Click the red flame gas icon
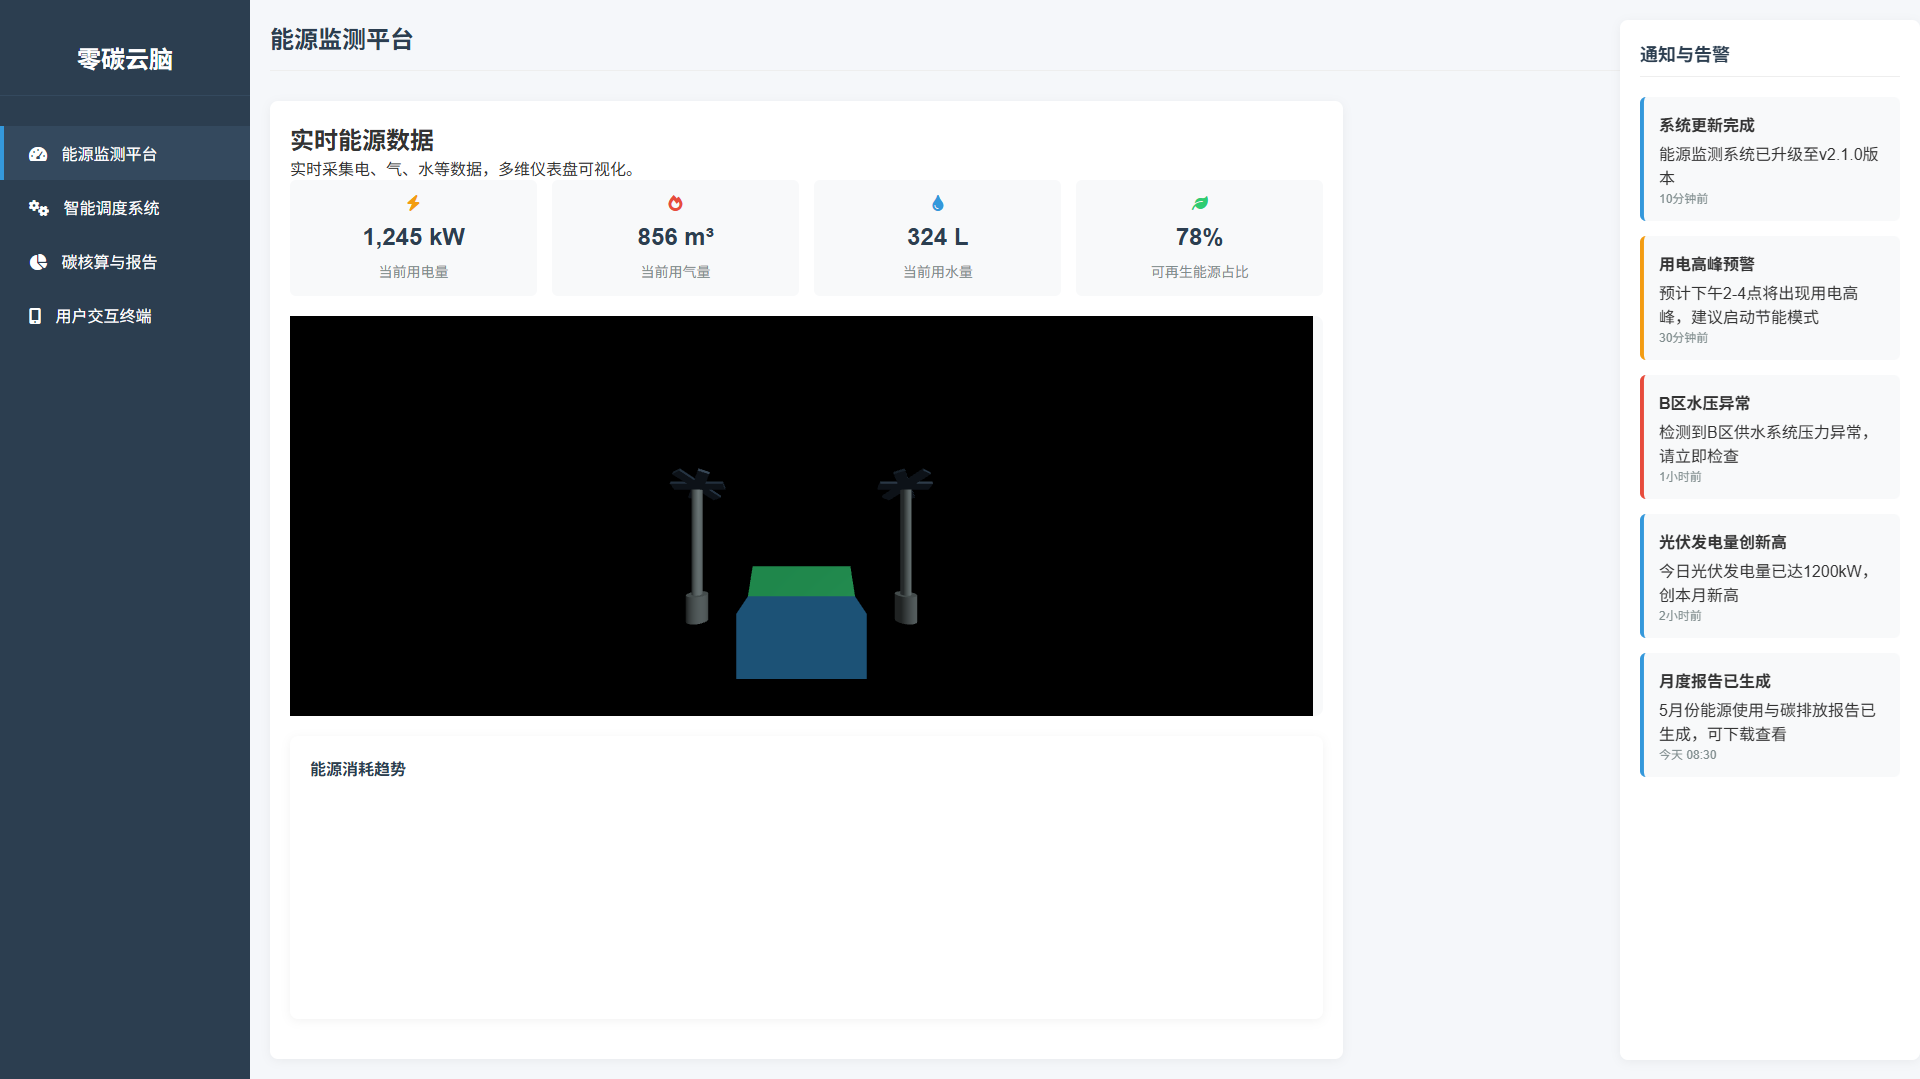This screenshot has height=1079, width=1920. coord(675,203)
